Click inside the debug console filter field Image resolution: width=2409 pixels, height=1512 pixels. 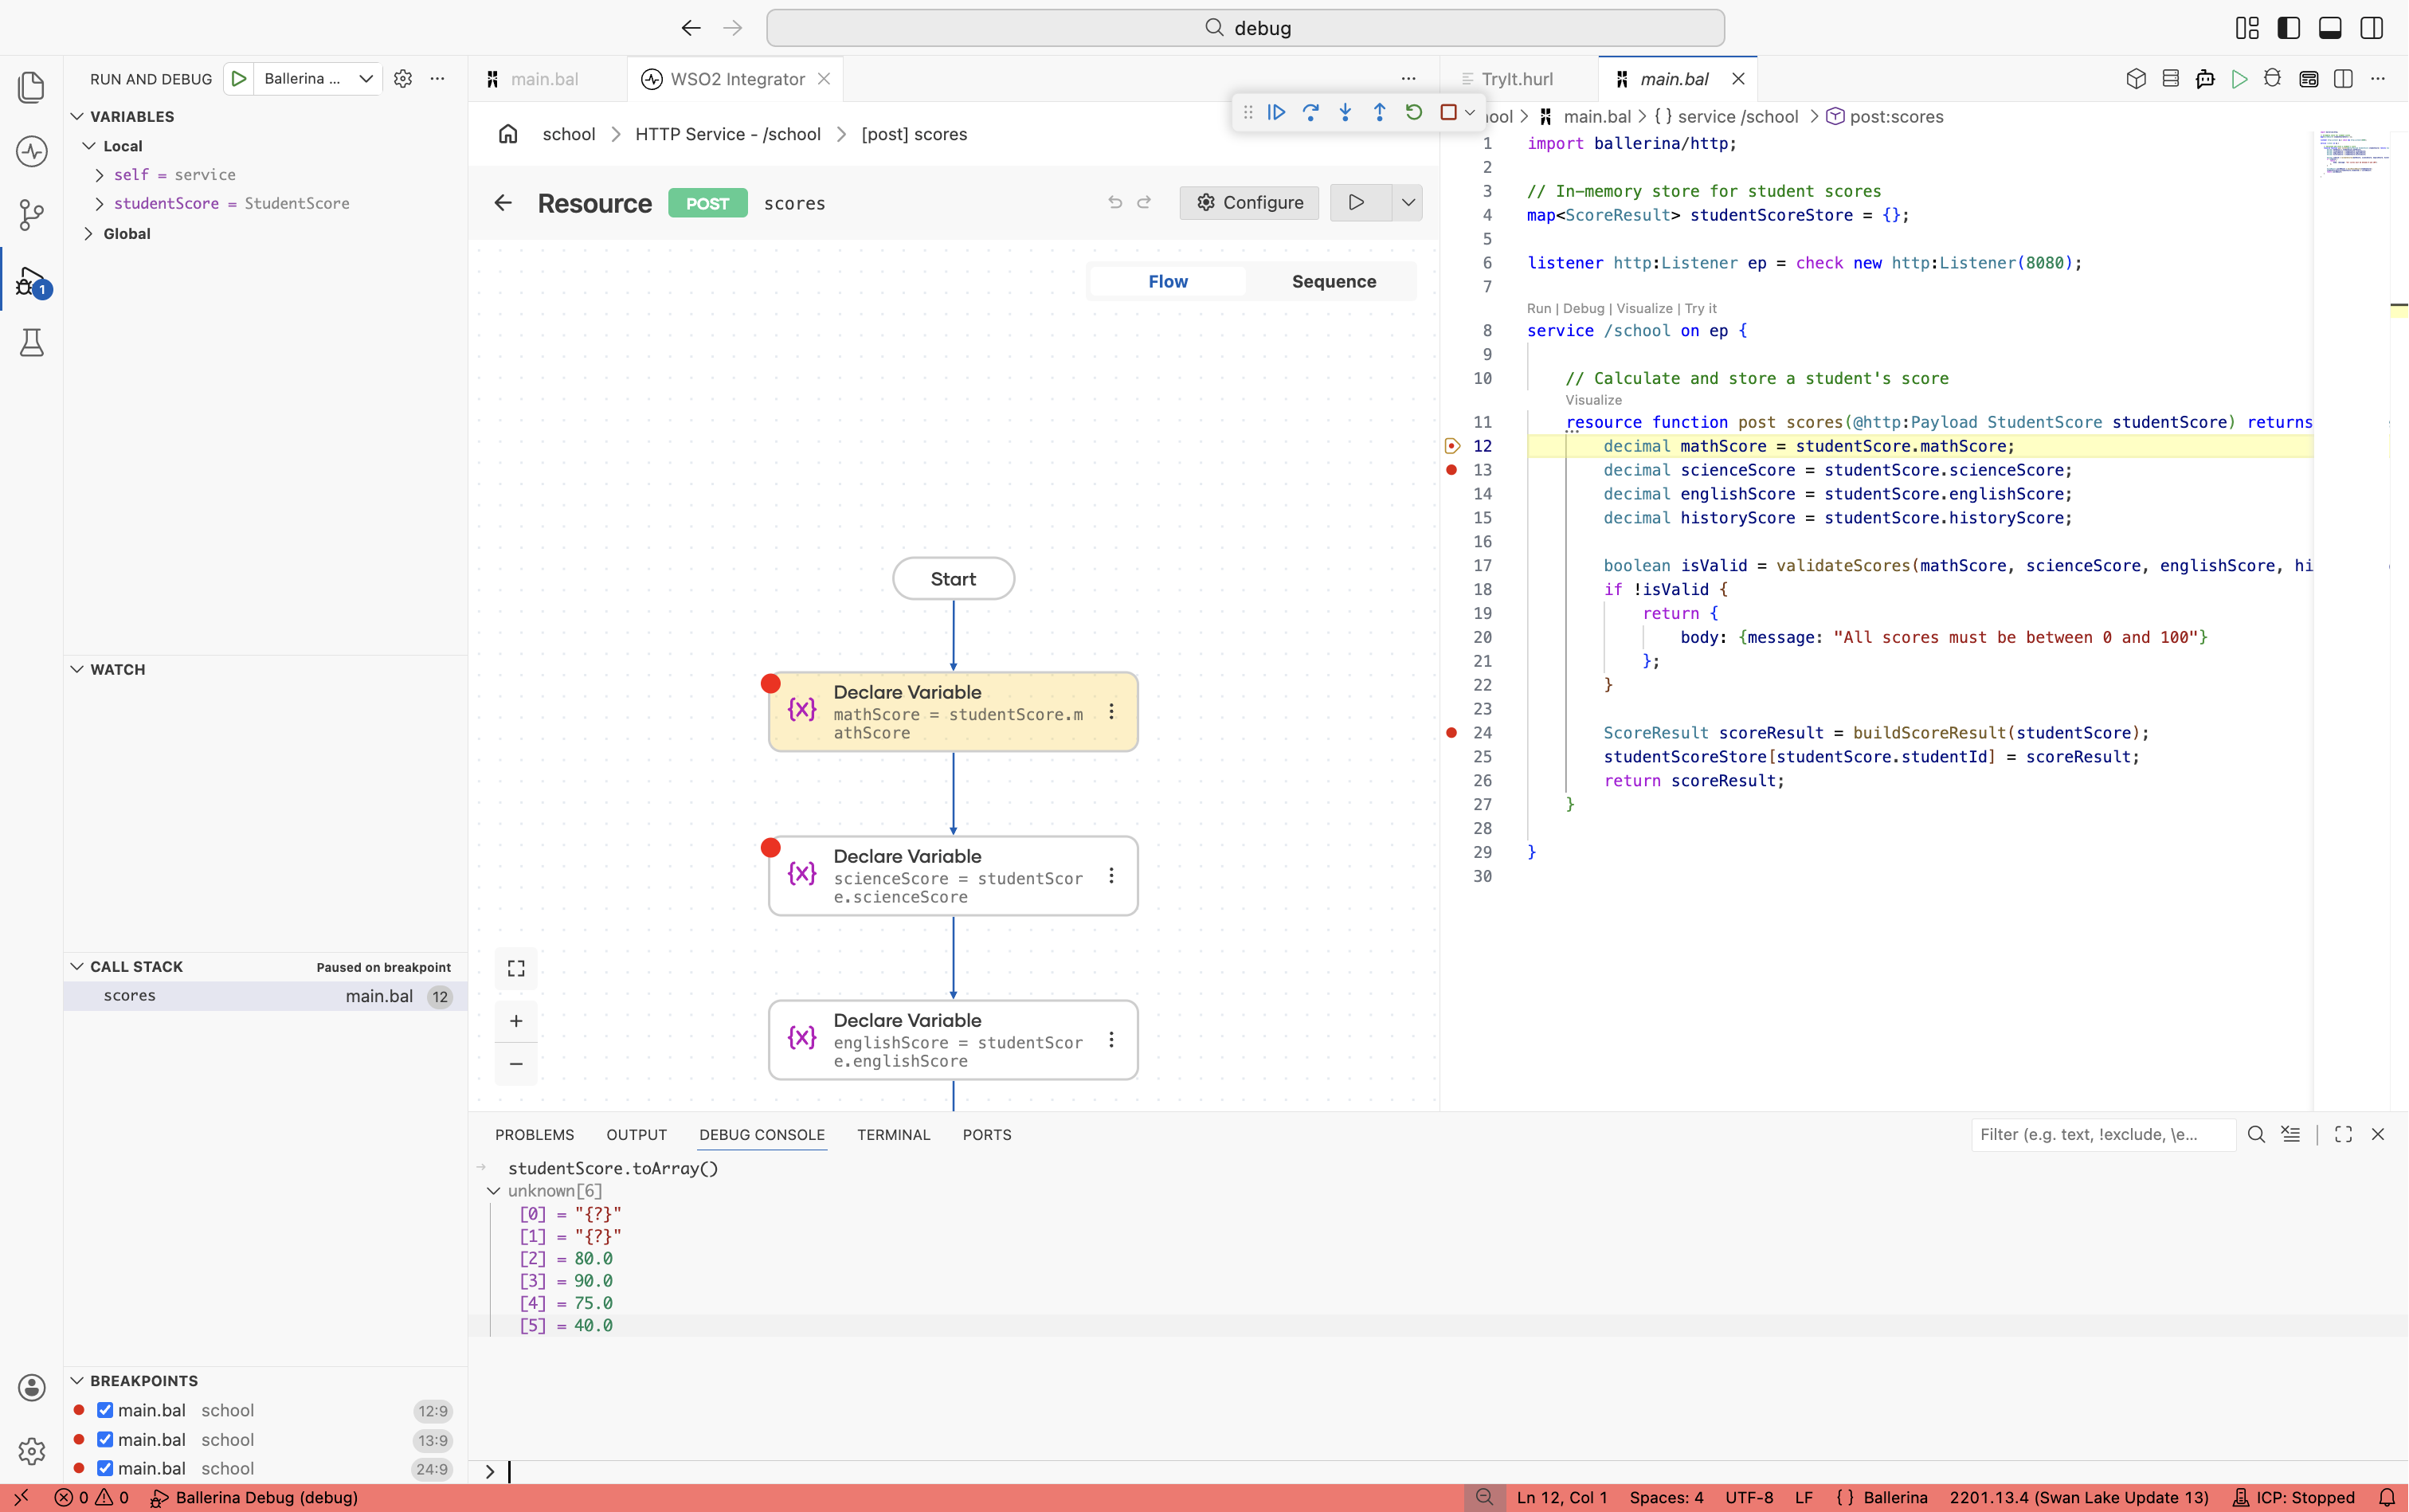click(2103, 1134)
